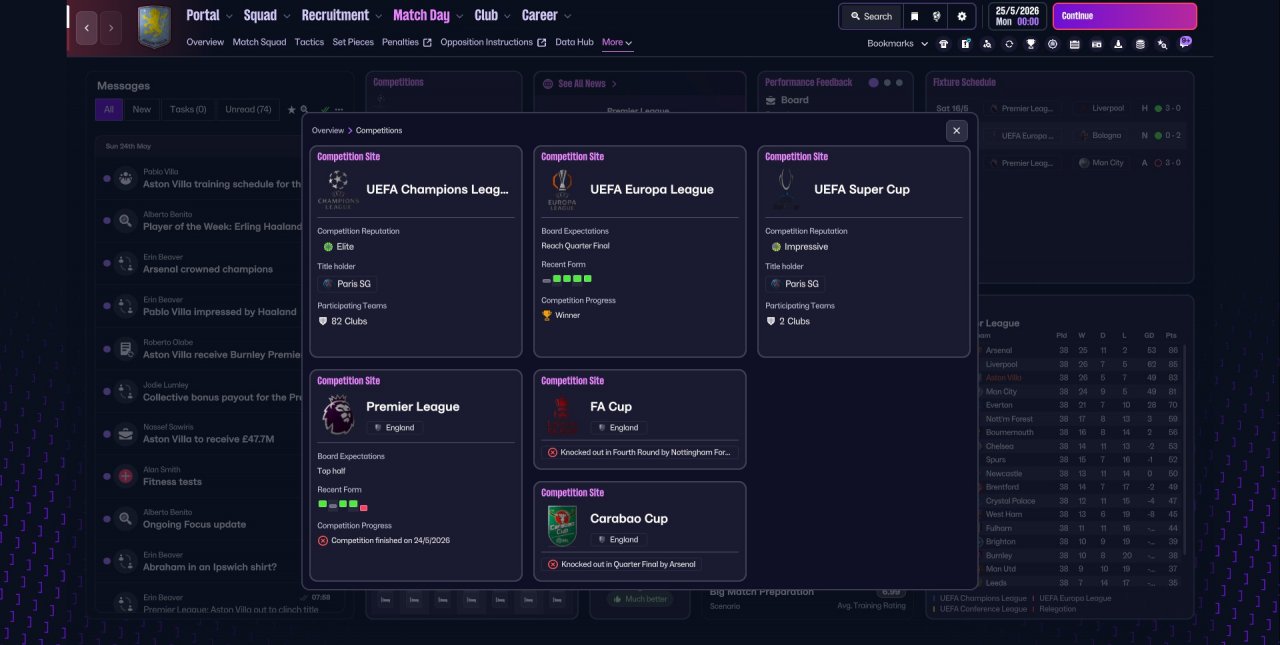The width and height of the screenshot is (1280, 645).
Task: Click the Continue button
Action: click(1125, 16)
